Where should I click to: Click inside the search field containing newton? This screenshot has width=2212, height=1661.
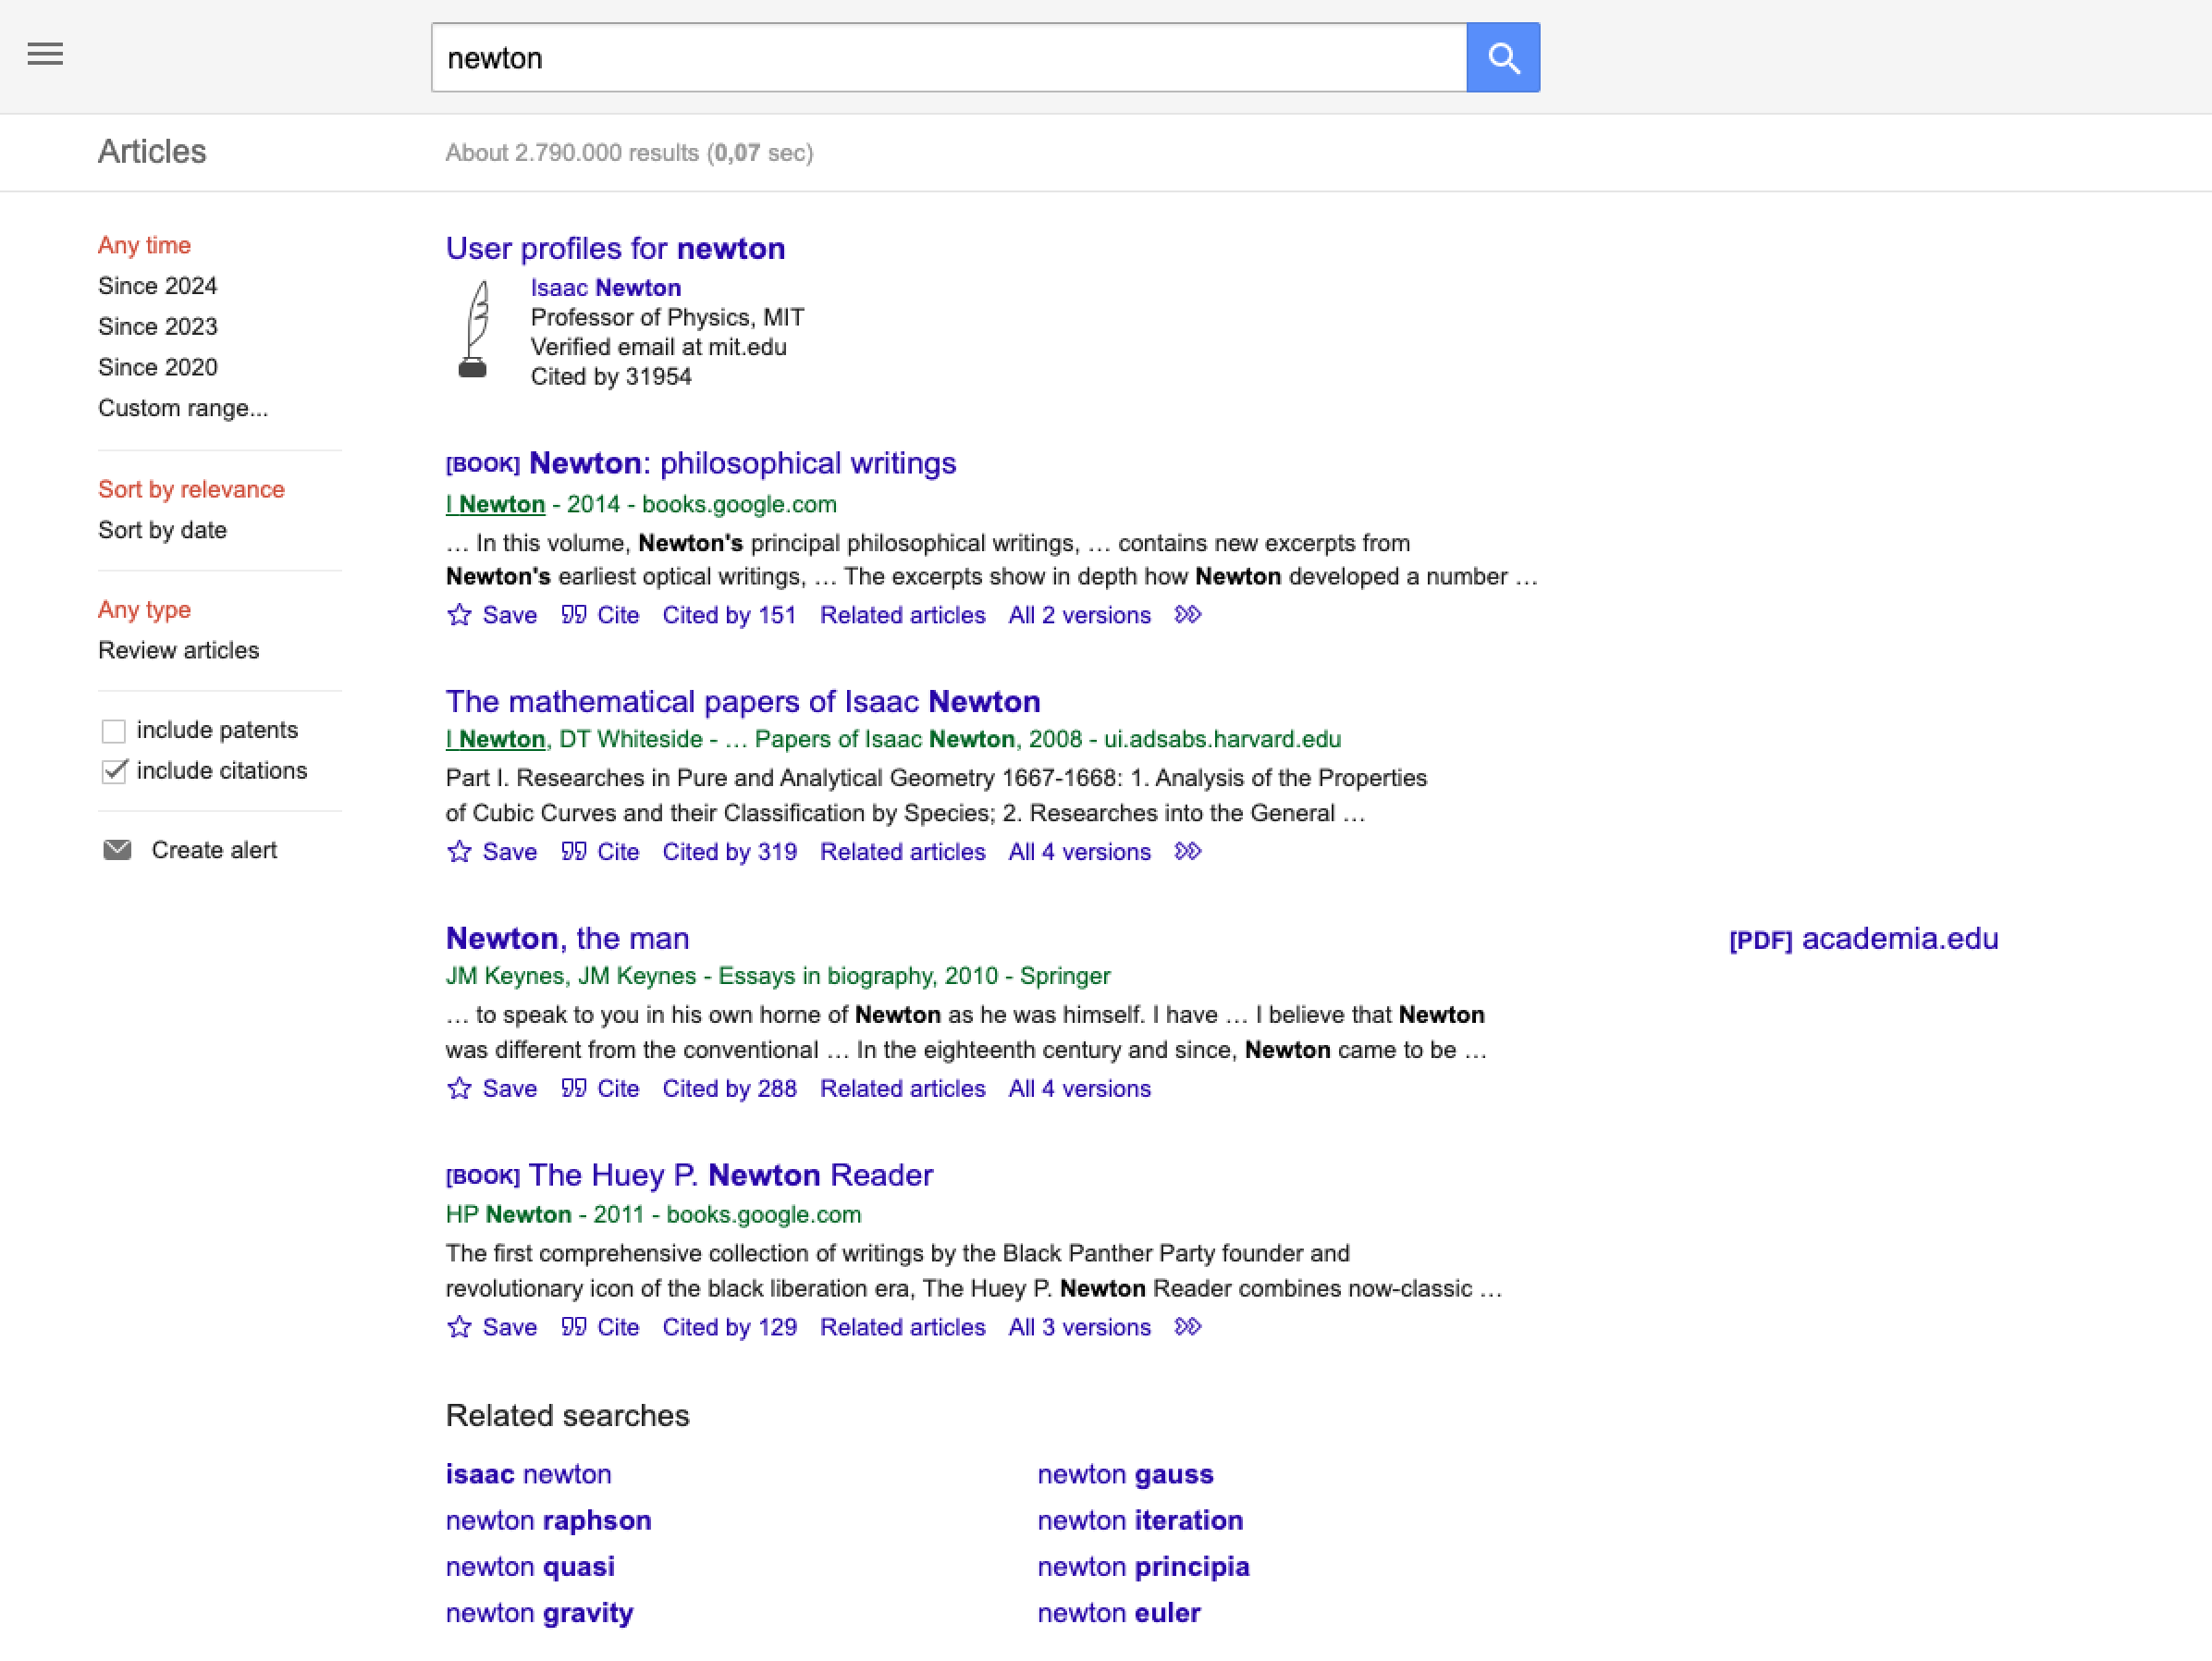[948, 58]
